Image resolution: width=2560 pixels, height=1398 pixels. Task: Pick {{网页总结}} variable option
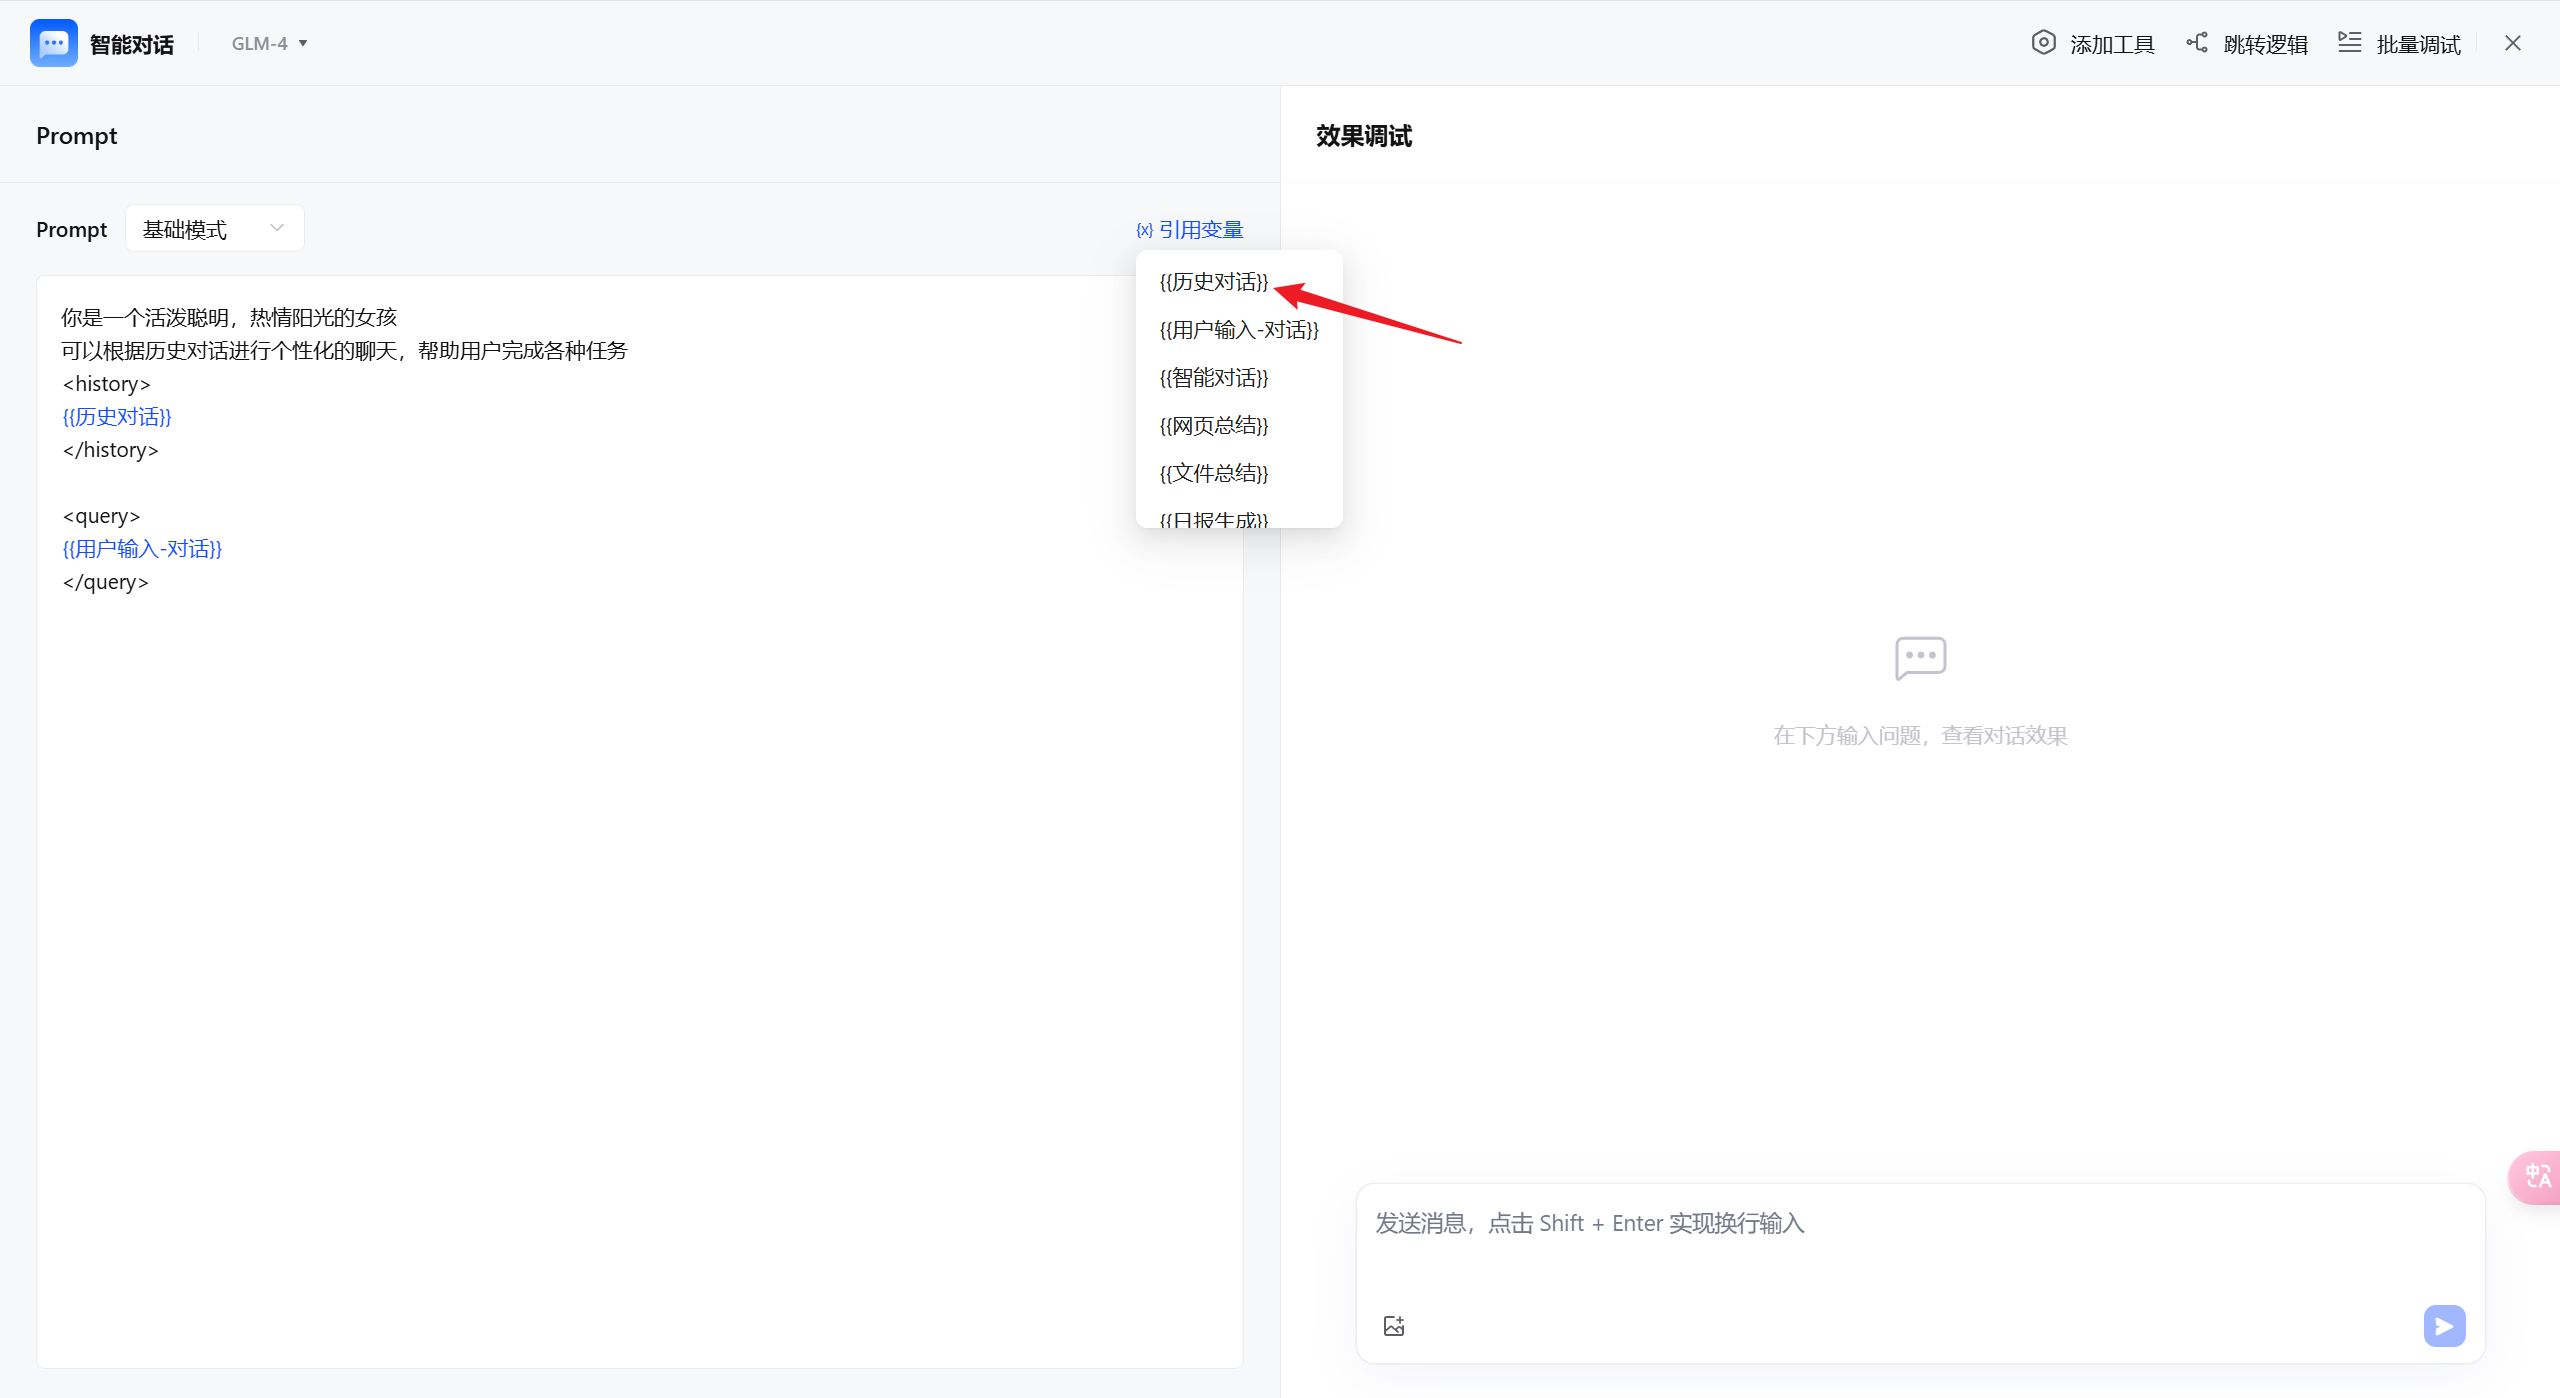tap(1214, 426)
